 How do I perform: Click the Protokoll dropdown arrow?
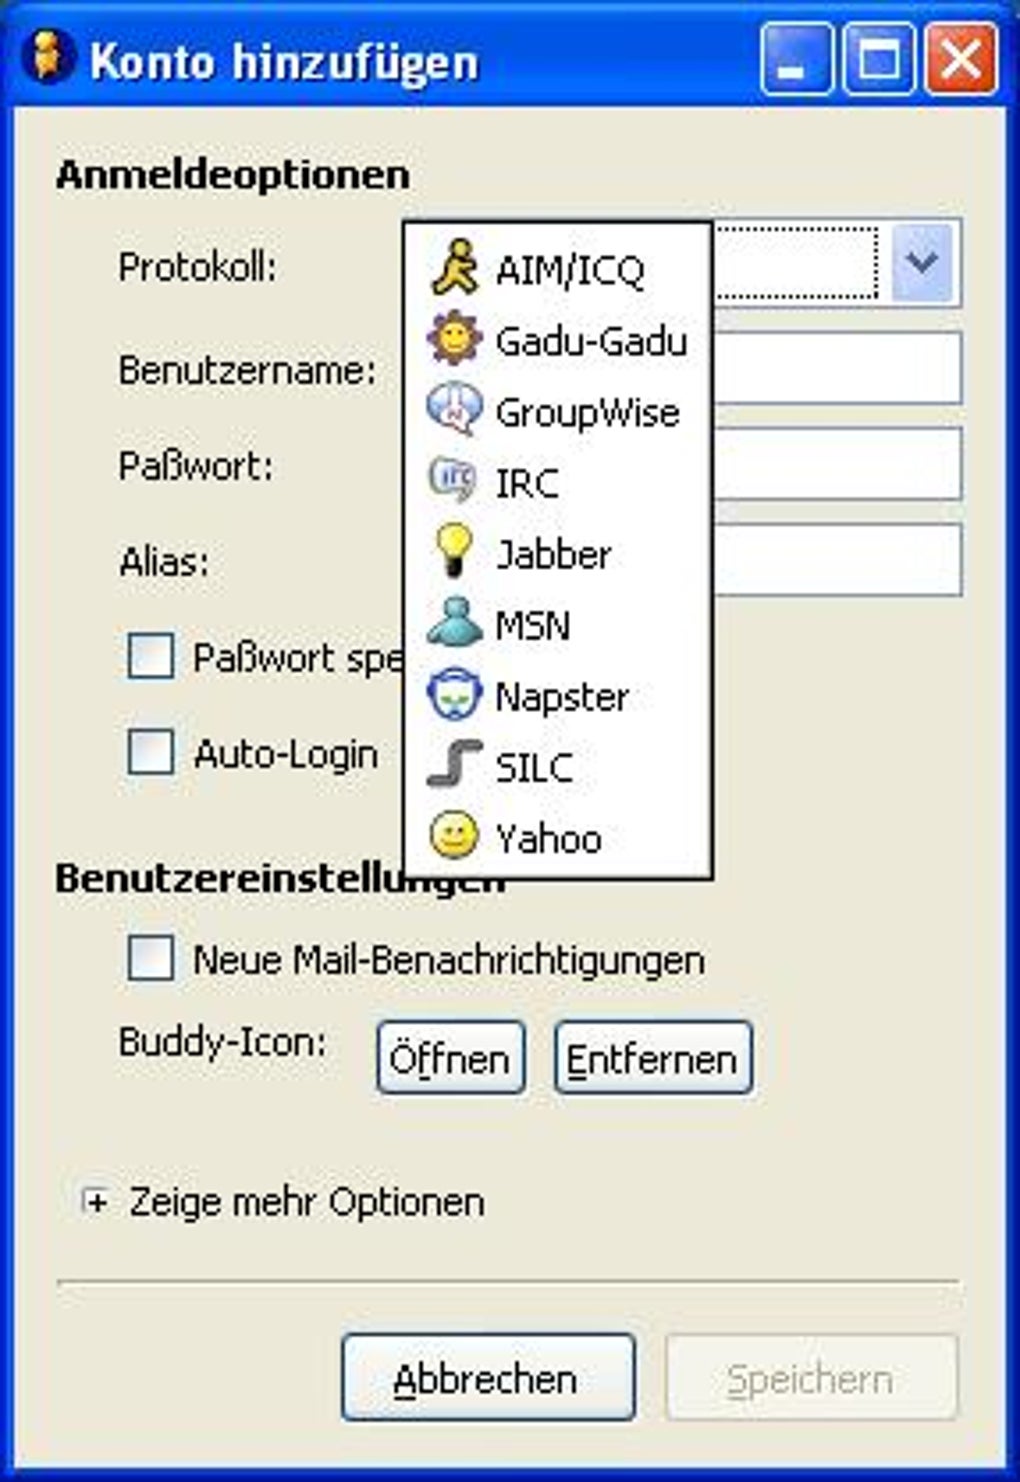(x=920, y=264)
